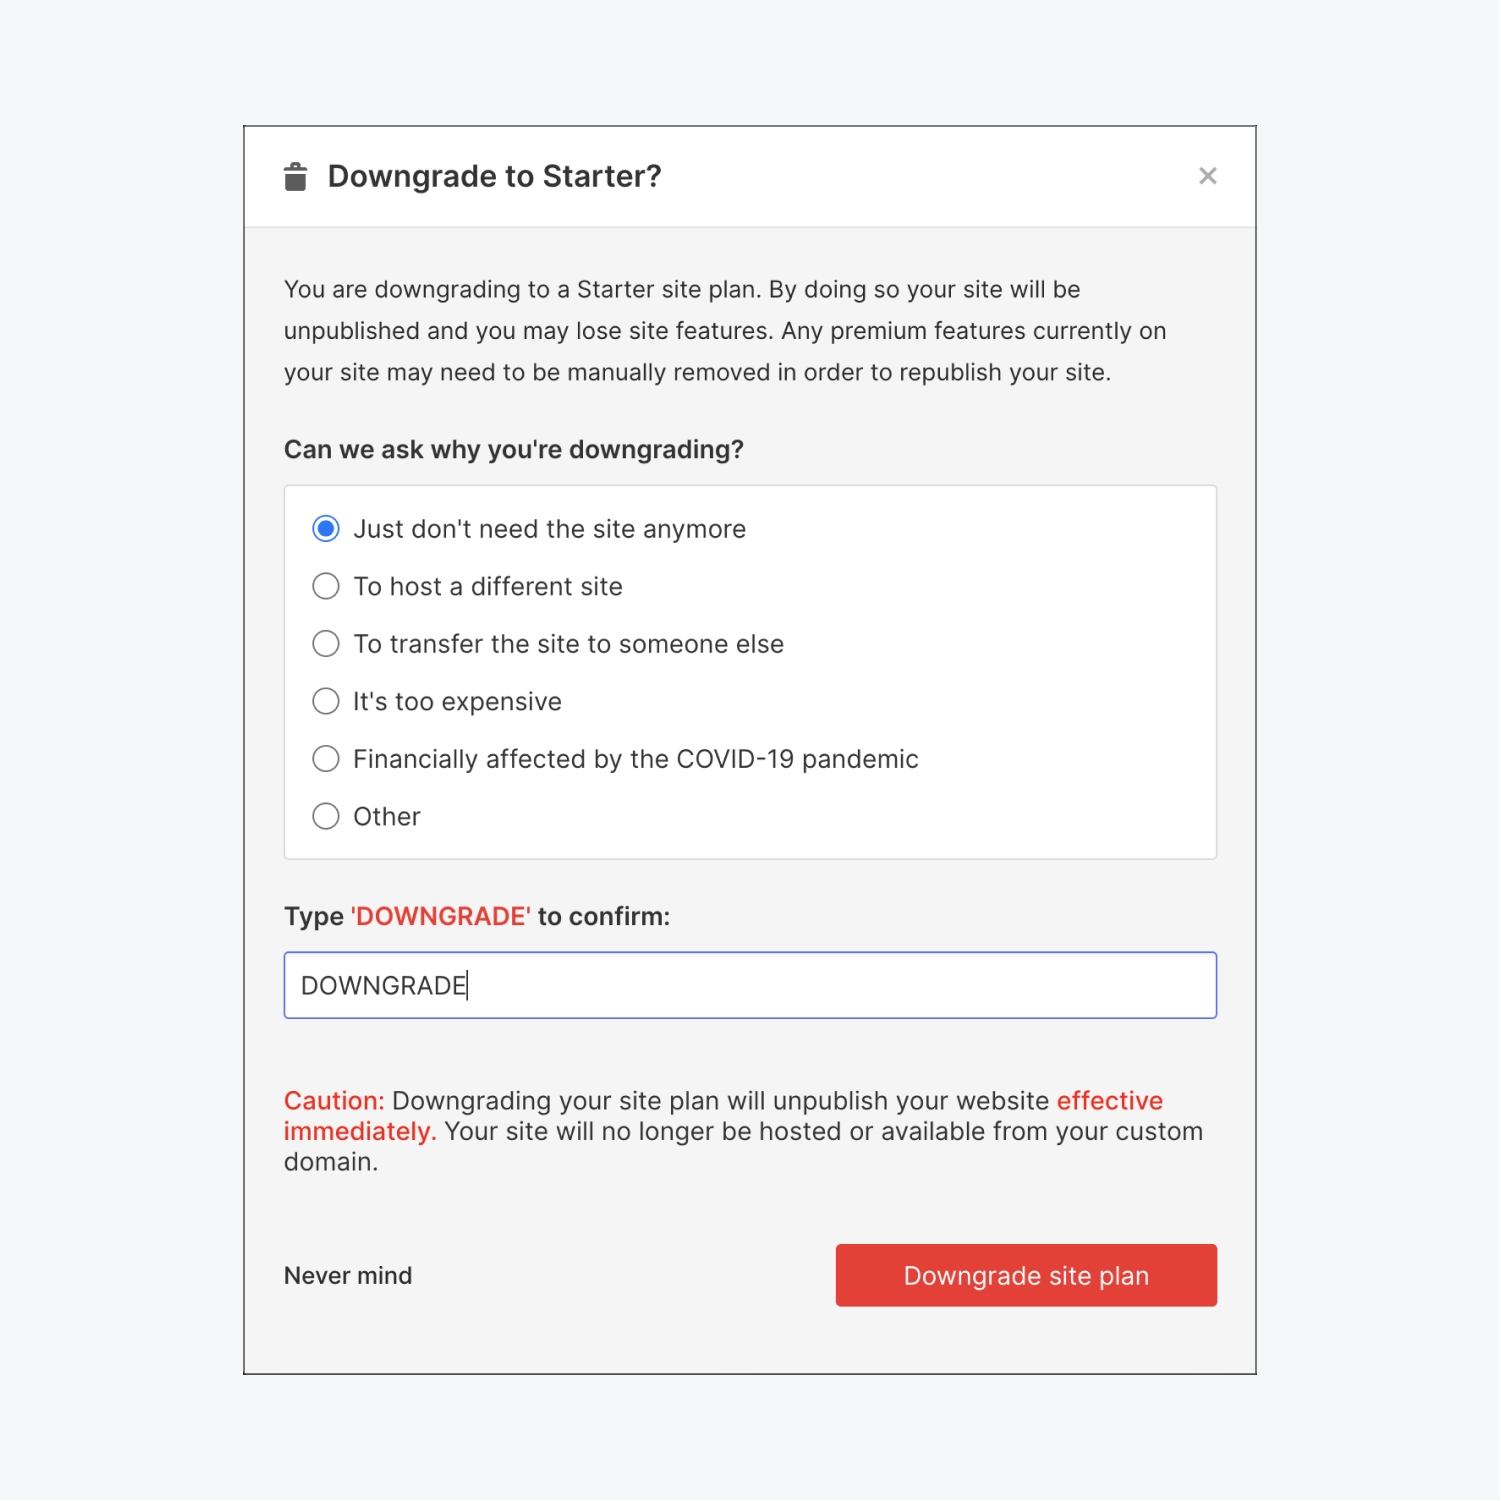Screen dimensions: 1501x1501
Task: Click the trash icon beside the dialog title
Action: pos(295,177)
